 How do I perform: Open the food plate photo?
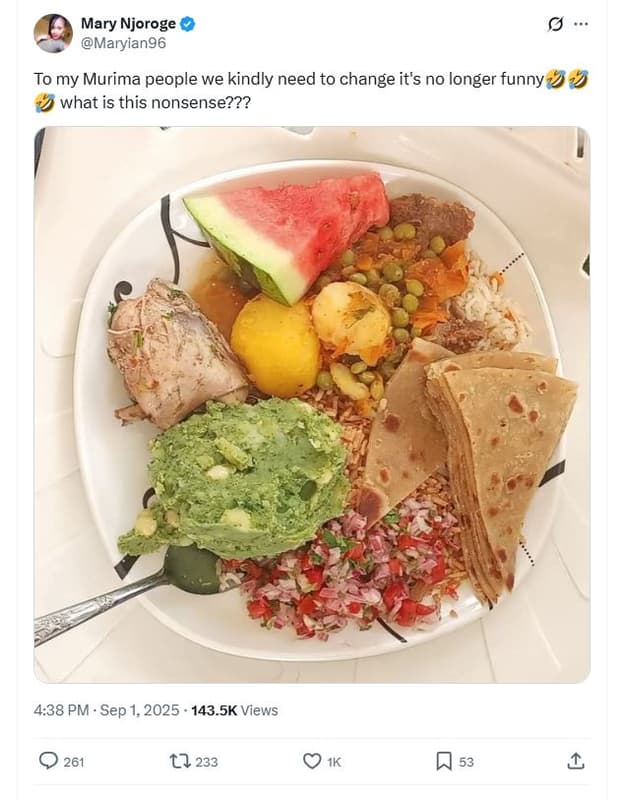click(x=311, y=405)
